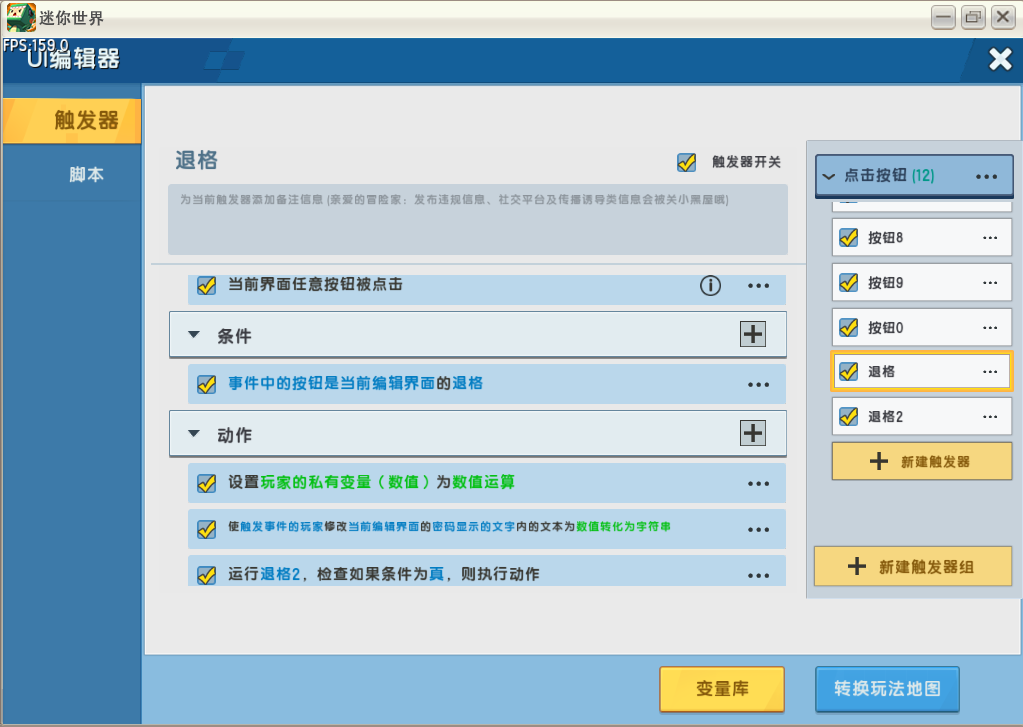
Task: Select the 退格2 trigger row
Action: click(x=922, y=416)
